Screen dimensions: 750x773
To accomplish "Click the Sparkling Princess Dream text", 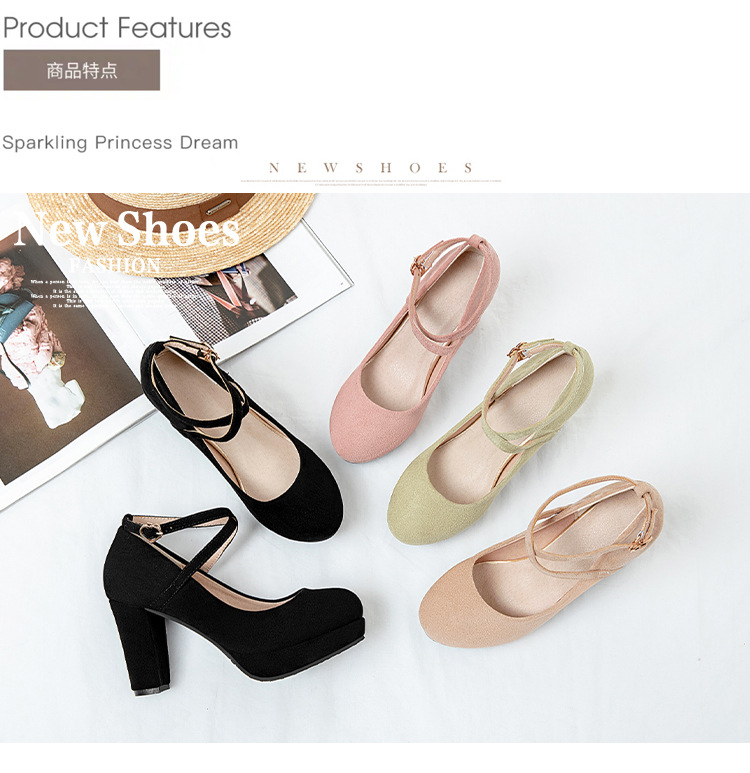I will (x=120, y=142).
